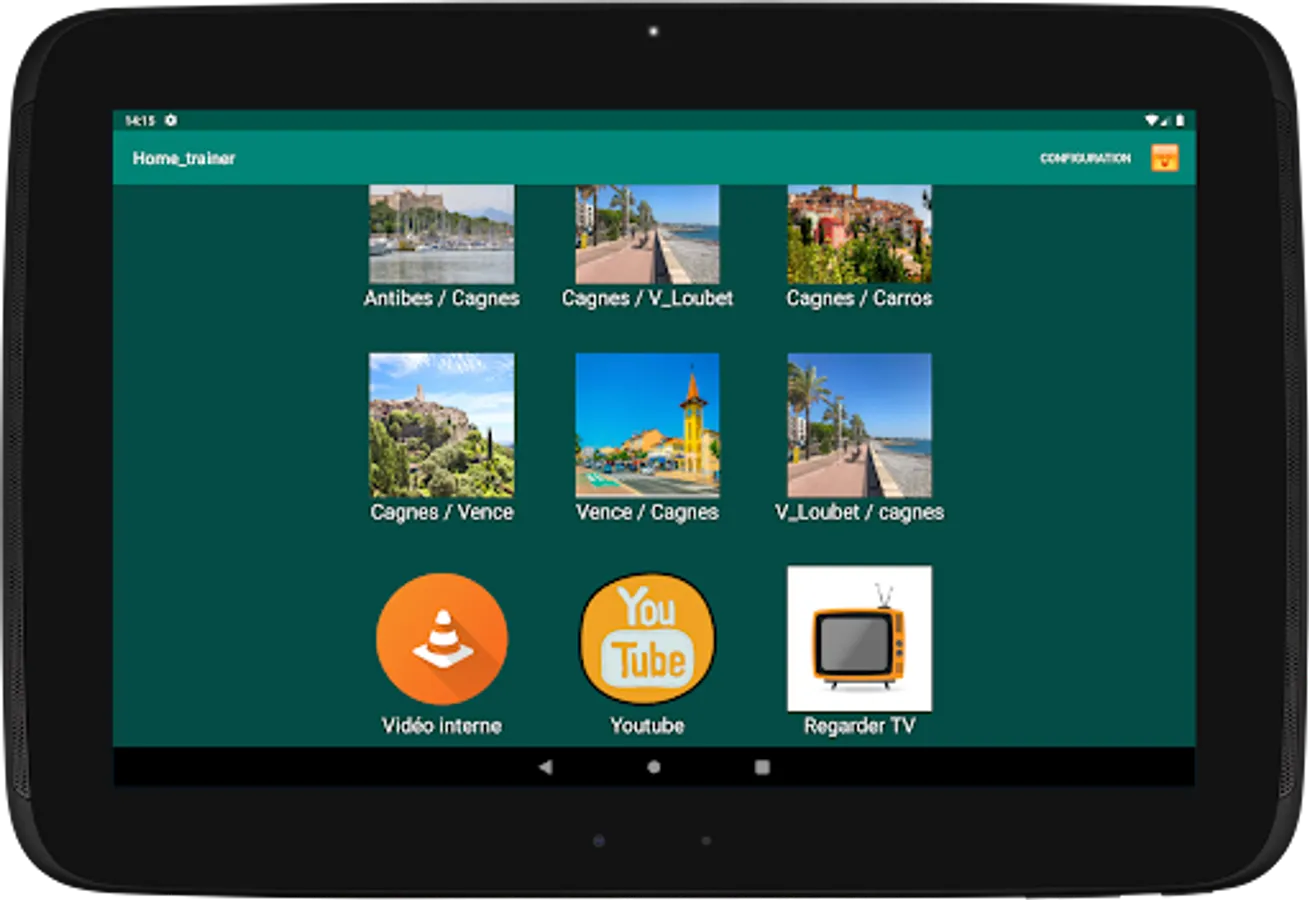Tap the Android home circle button
1309x900 pixels.
tap(654, 767)
